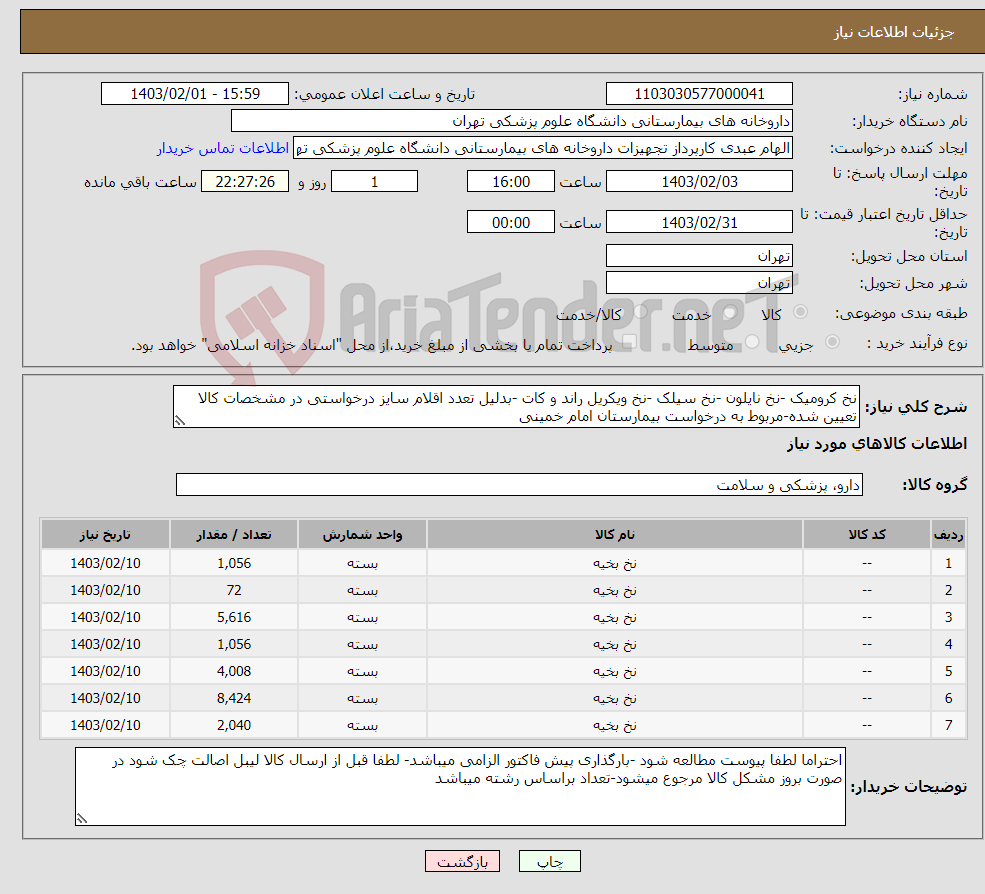Select the خدمت radio button
Viewport: 985px width, 894px height.
[729, 312]
